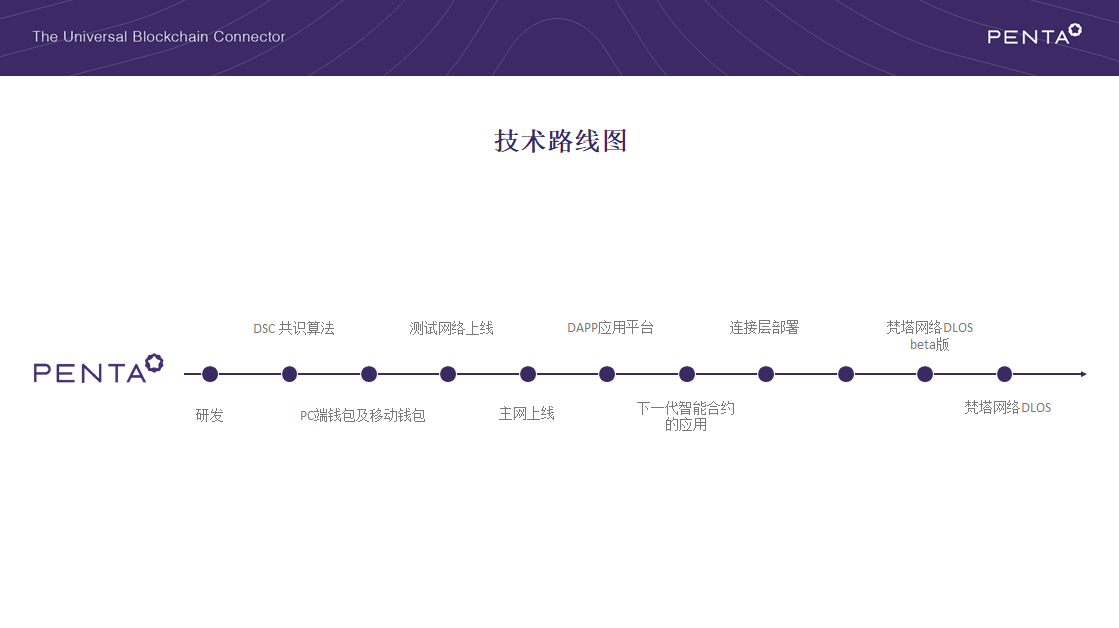Select the timeline dot below 连接层部署
The image size is (1119, 628).
pos(766,374)
